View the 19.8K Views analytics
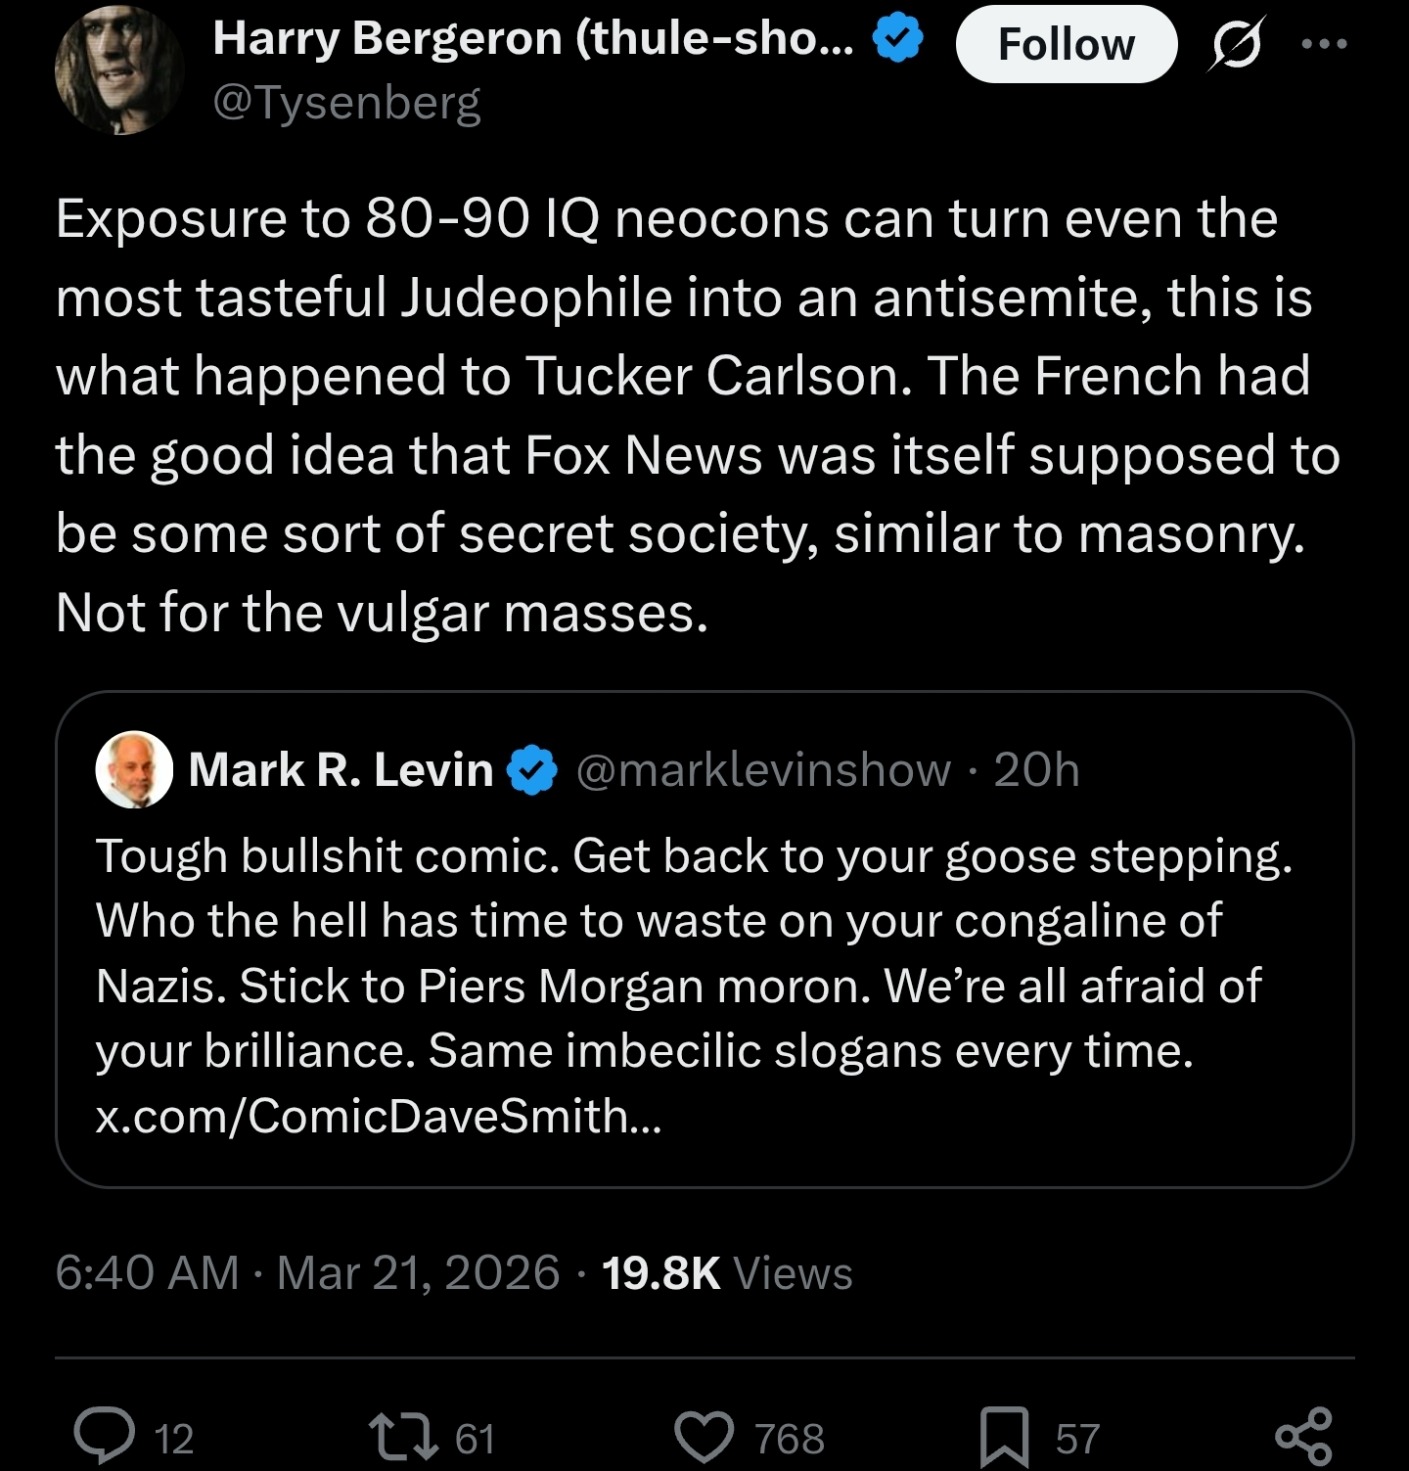Viewport: 1409px width, 1471px height. click(727, 1273)
